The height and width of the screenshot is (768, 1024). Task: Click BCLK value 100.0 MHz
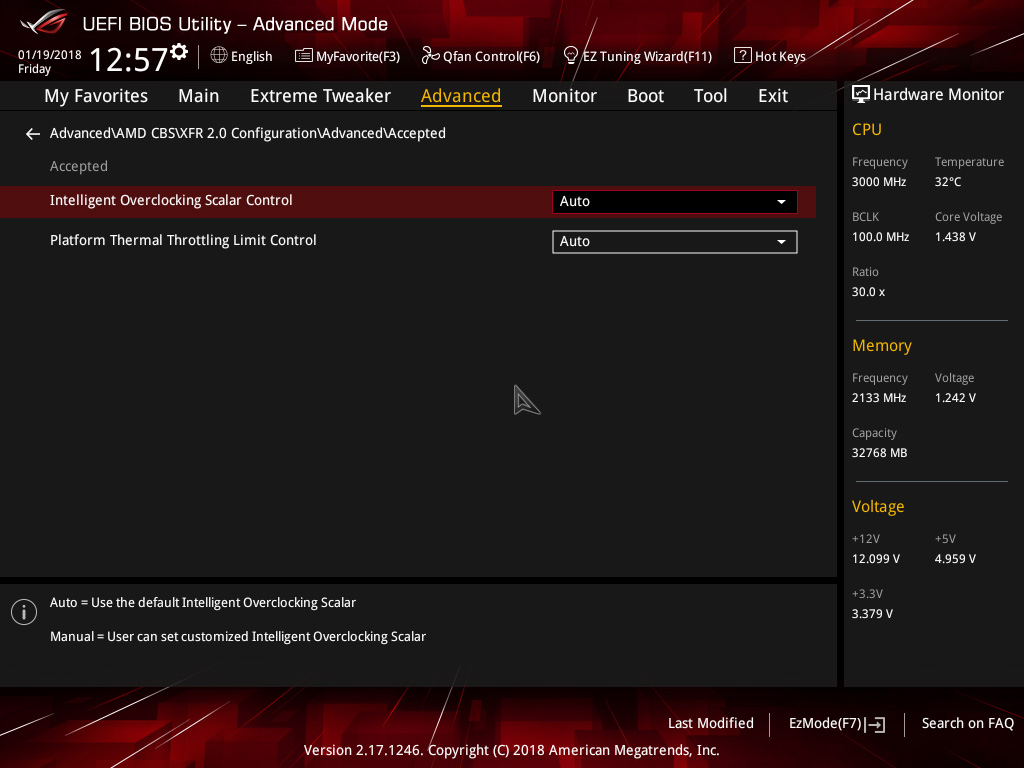[x=880, y=237]
